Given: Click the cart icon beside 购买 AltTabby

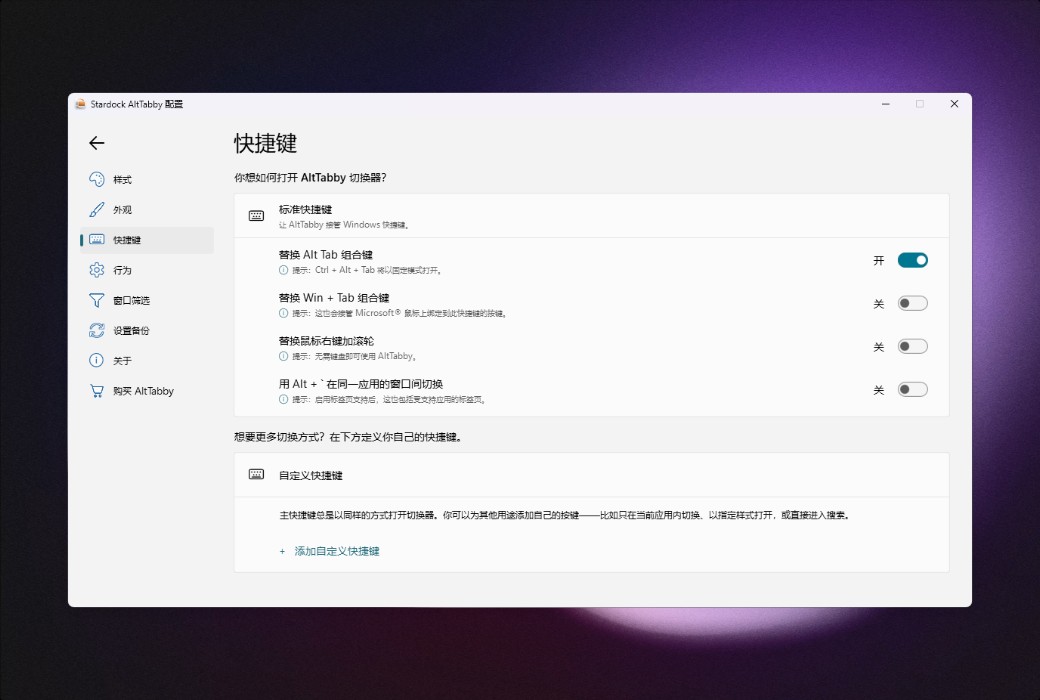Looking at the screenshot, I should coord(97,391).
